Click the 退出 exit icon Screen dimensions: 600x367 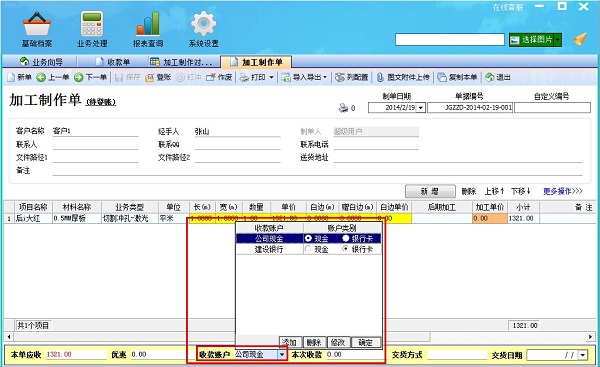pyautogui.click(x=489, y=77)
